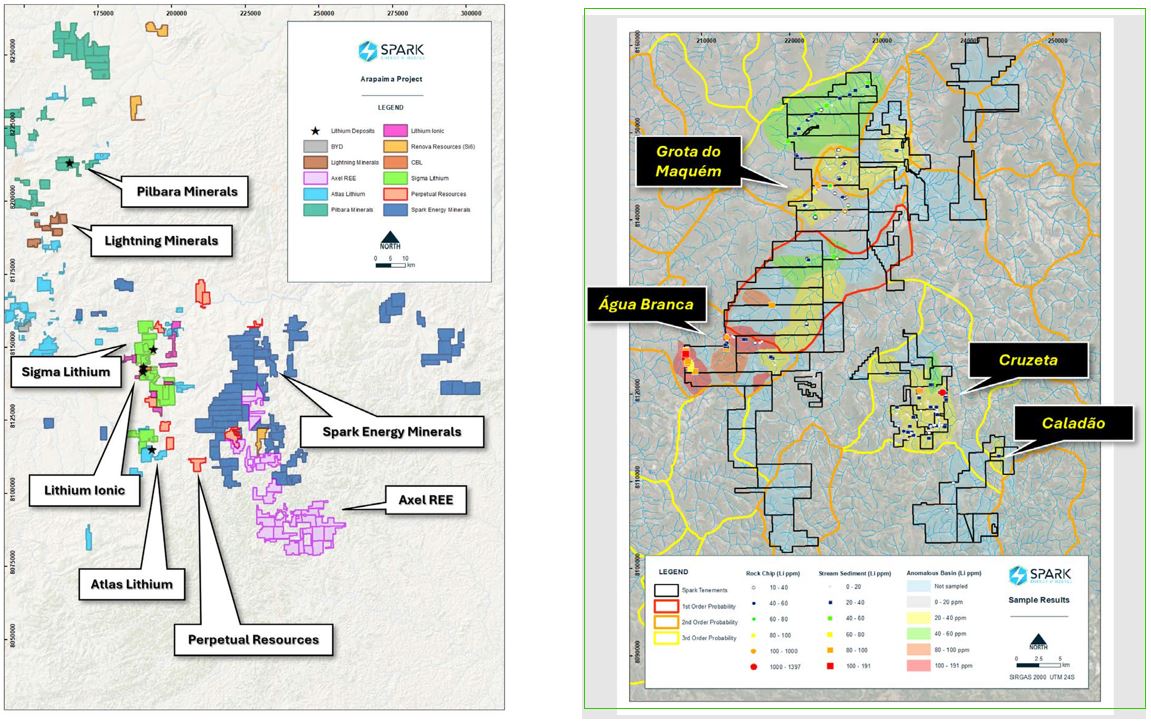Click the '175000' easting tick label
This screenshot has height=721, width=1151.
103,14
